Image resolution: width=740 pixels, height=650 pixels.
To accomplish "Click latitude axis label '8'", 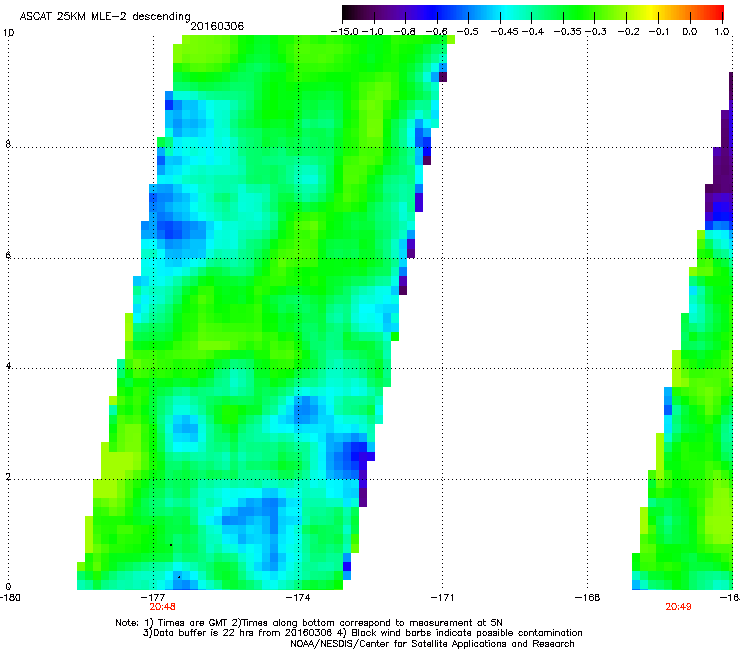I will [x=8, y=144].
